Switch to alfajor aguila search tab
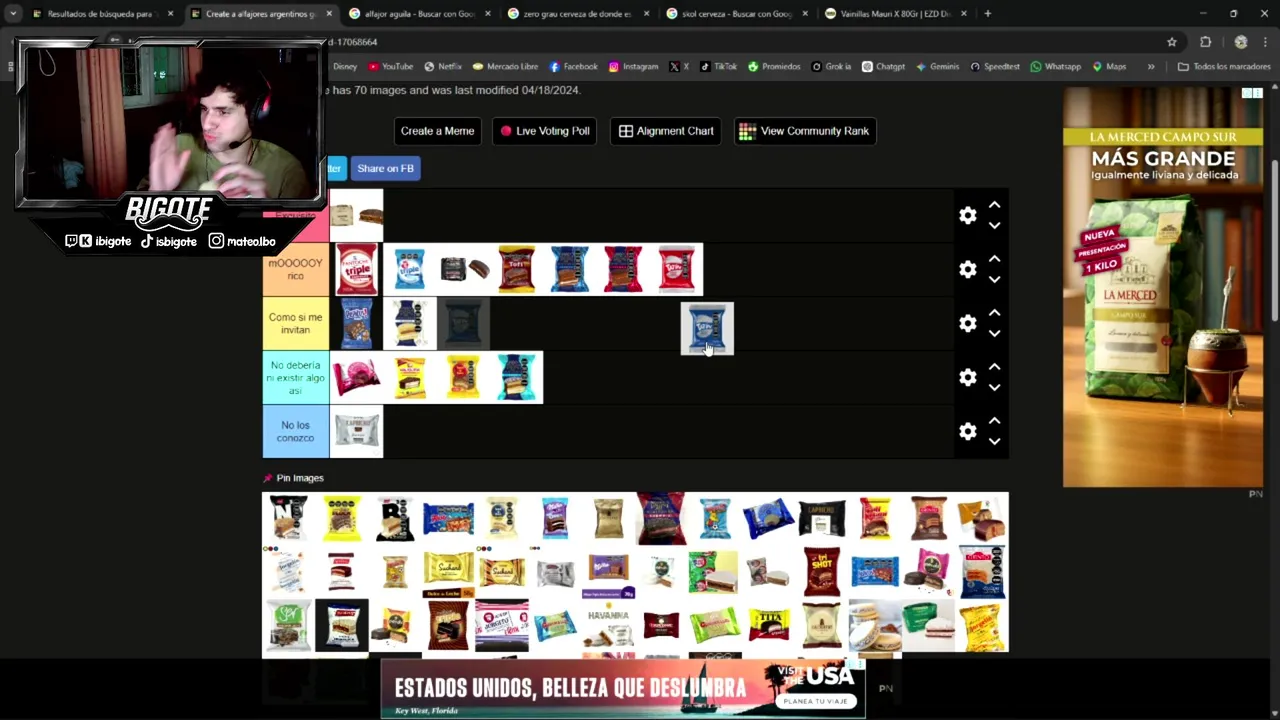Image resolution: width=1280 pixels, height=720 pixels. pos(420,14)
